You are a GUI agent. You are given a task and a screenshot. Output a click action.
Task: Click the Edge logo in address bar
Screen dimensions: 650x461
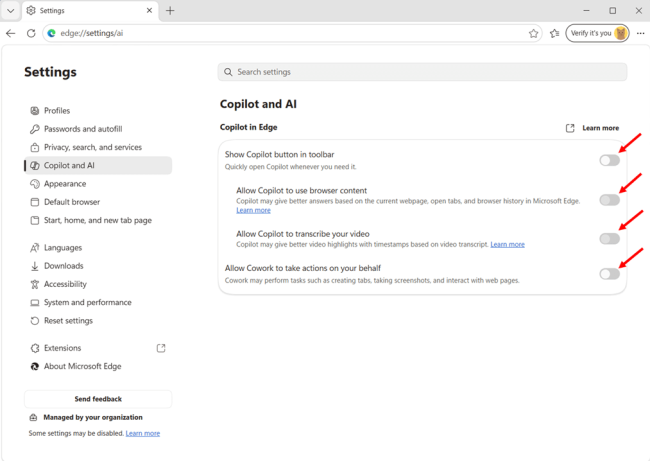pos(51,33)
